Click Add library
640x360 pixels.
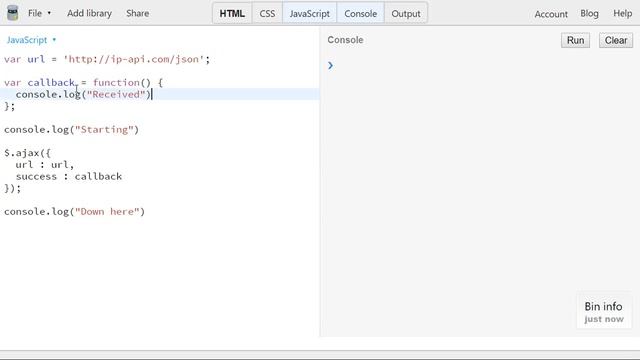point(89,13)
